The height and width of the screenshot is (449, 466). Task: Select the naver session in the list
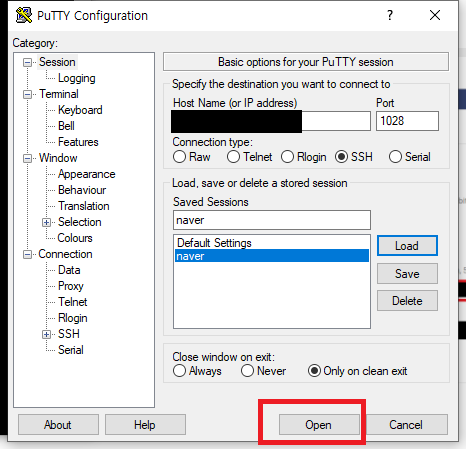[x=272, y=256]
